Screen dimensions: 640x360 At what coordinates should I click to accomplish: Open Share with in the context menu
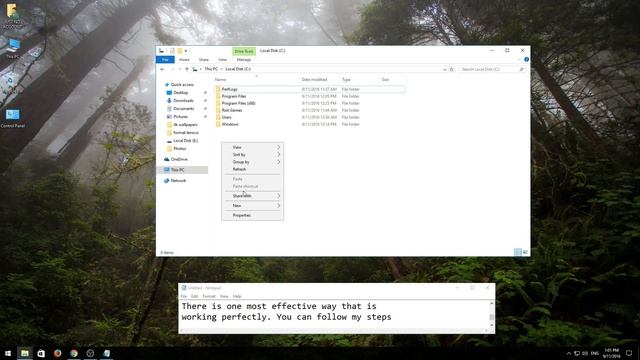click(x=253, y=196)
